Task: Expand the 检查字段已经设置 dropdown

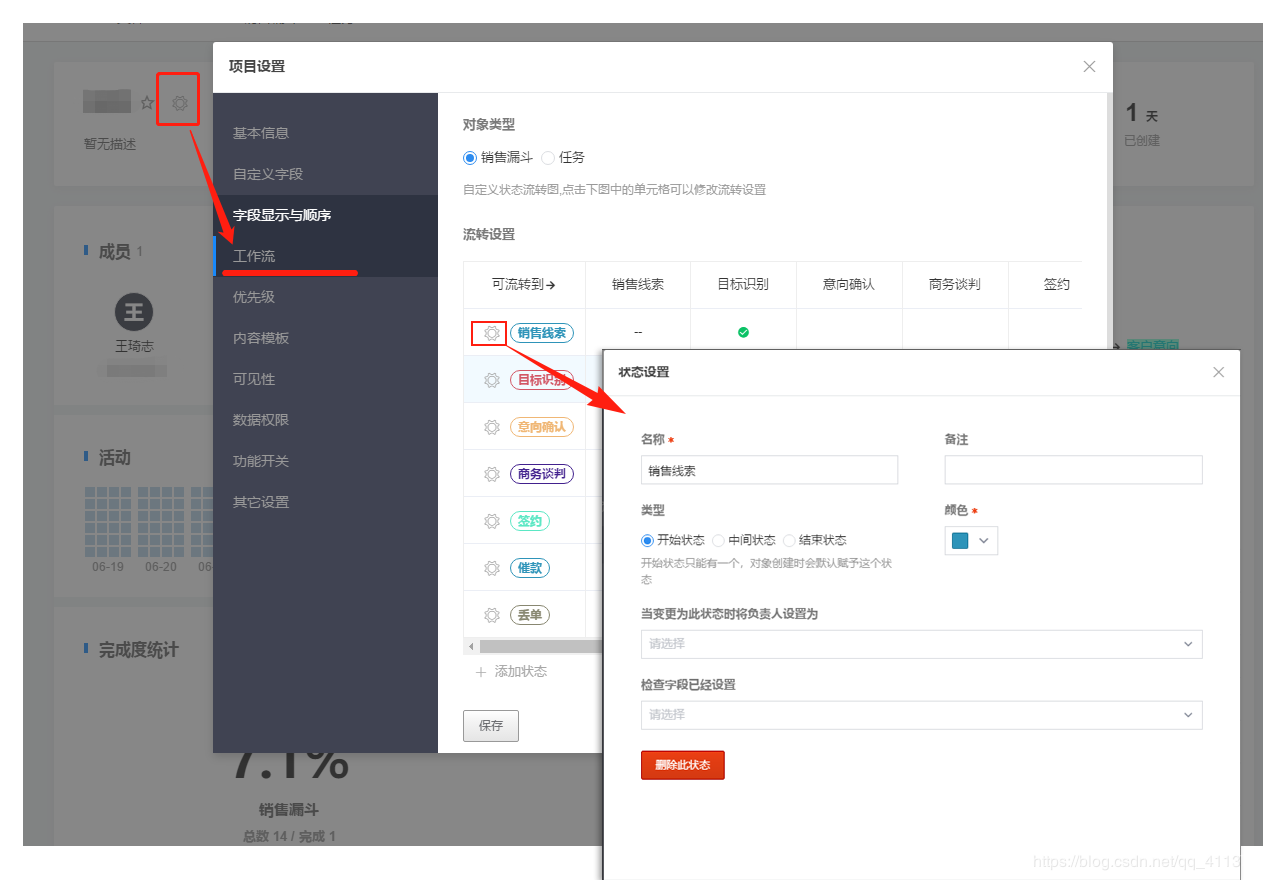Action: tap(921, 715)
